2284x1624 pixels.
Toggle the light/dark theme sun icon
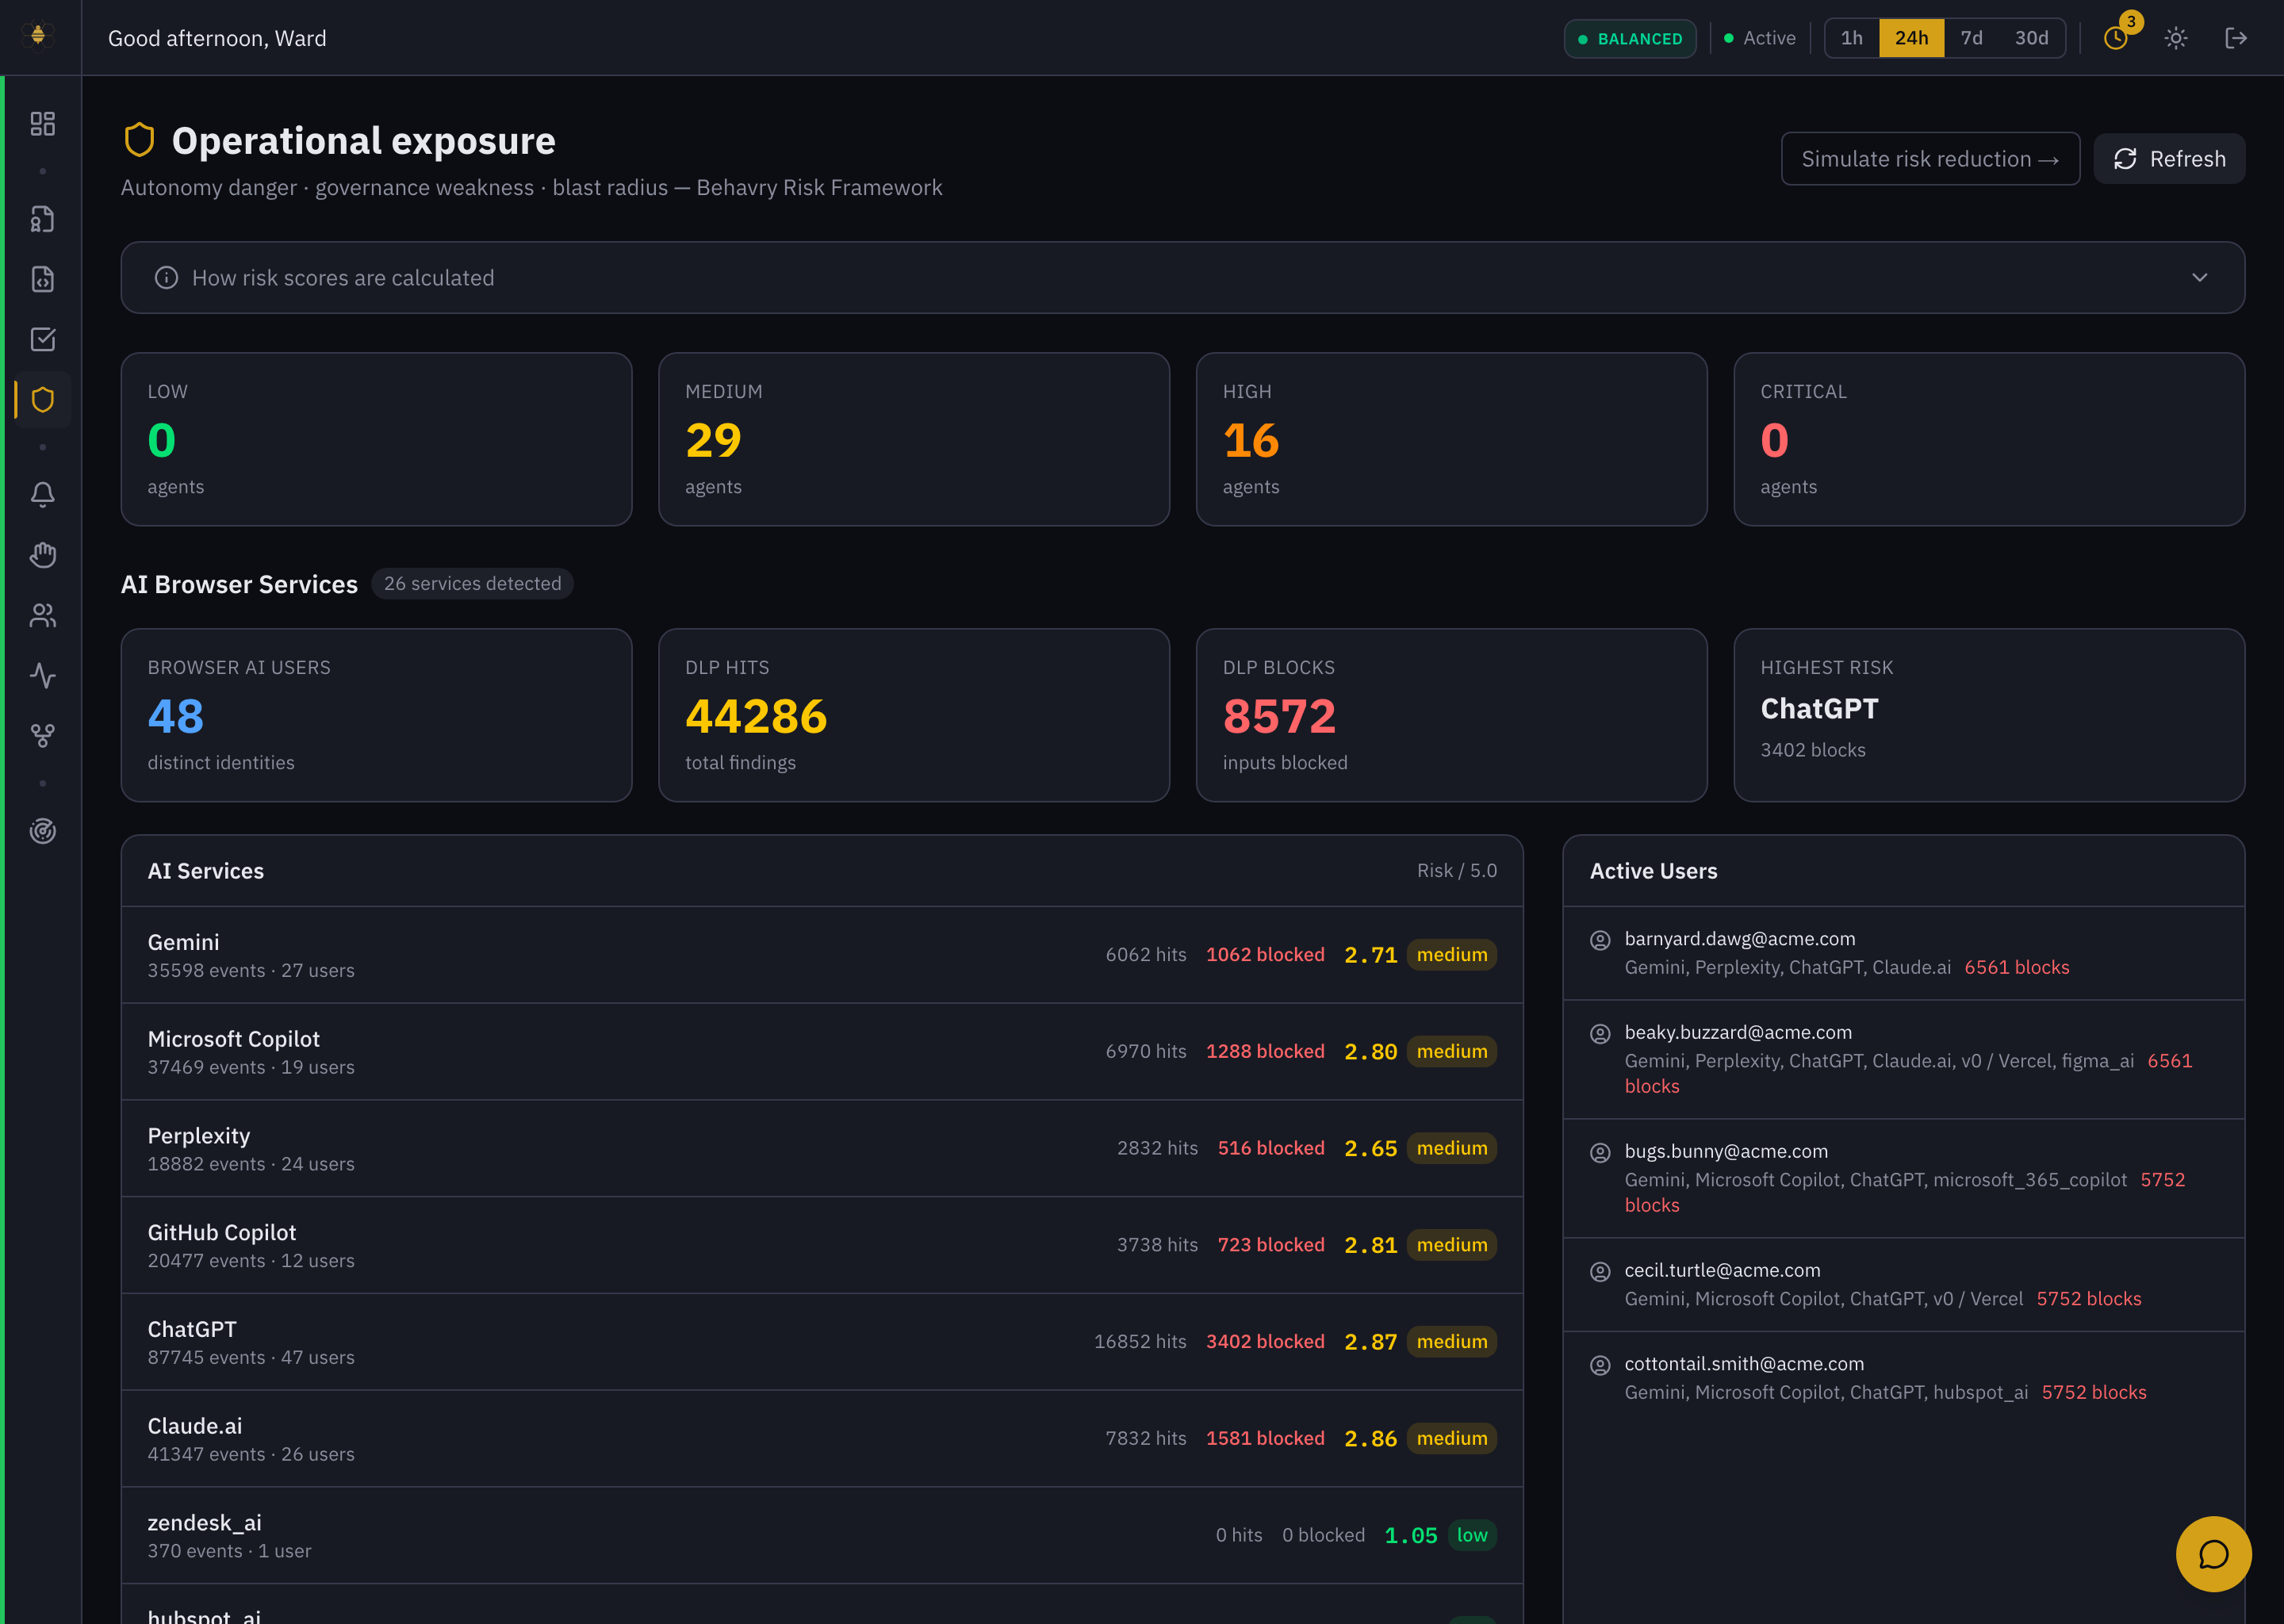(x=2176, y=38)
